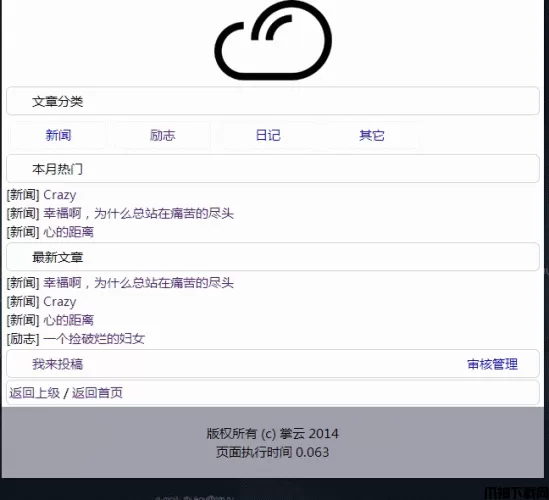Open 一个捡破烂的妇女 article

click(x=94, y=339)
